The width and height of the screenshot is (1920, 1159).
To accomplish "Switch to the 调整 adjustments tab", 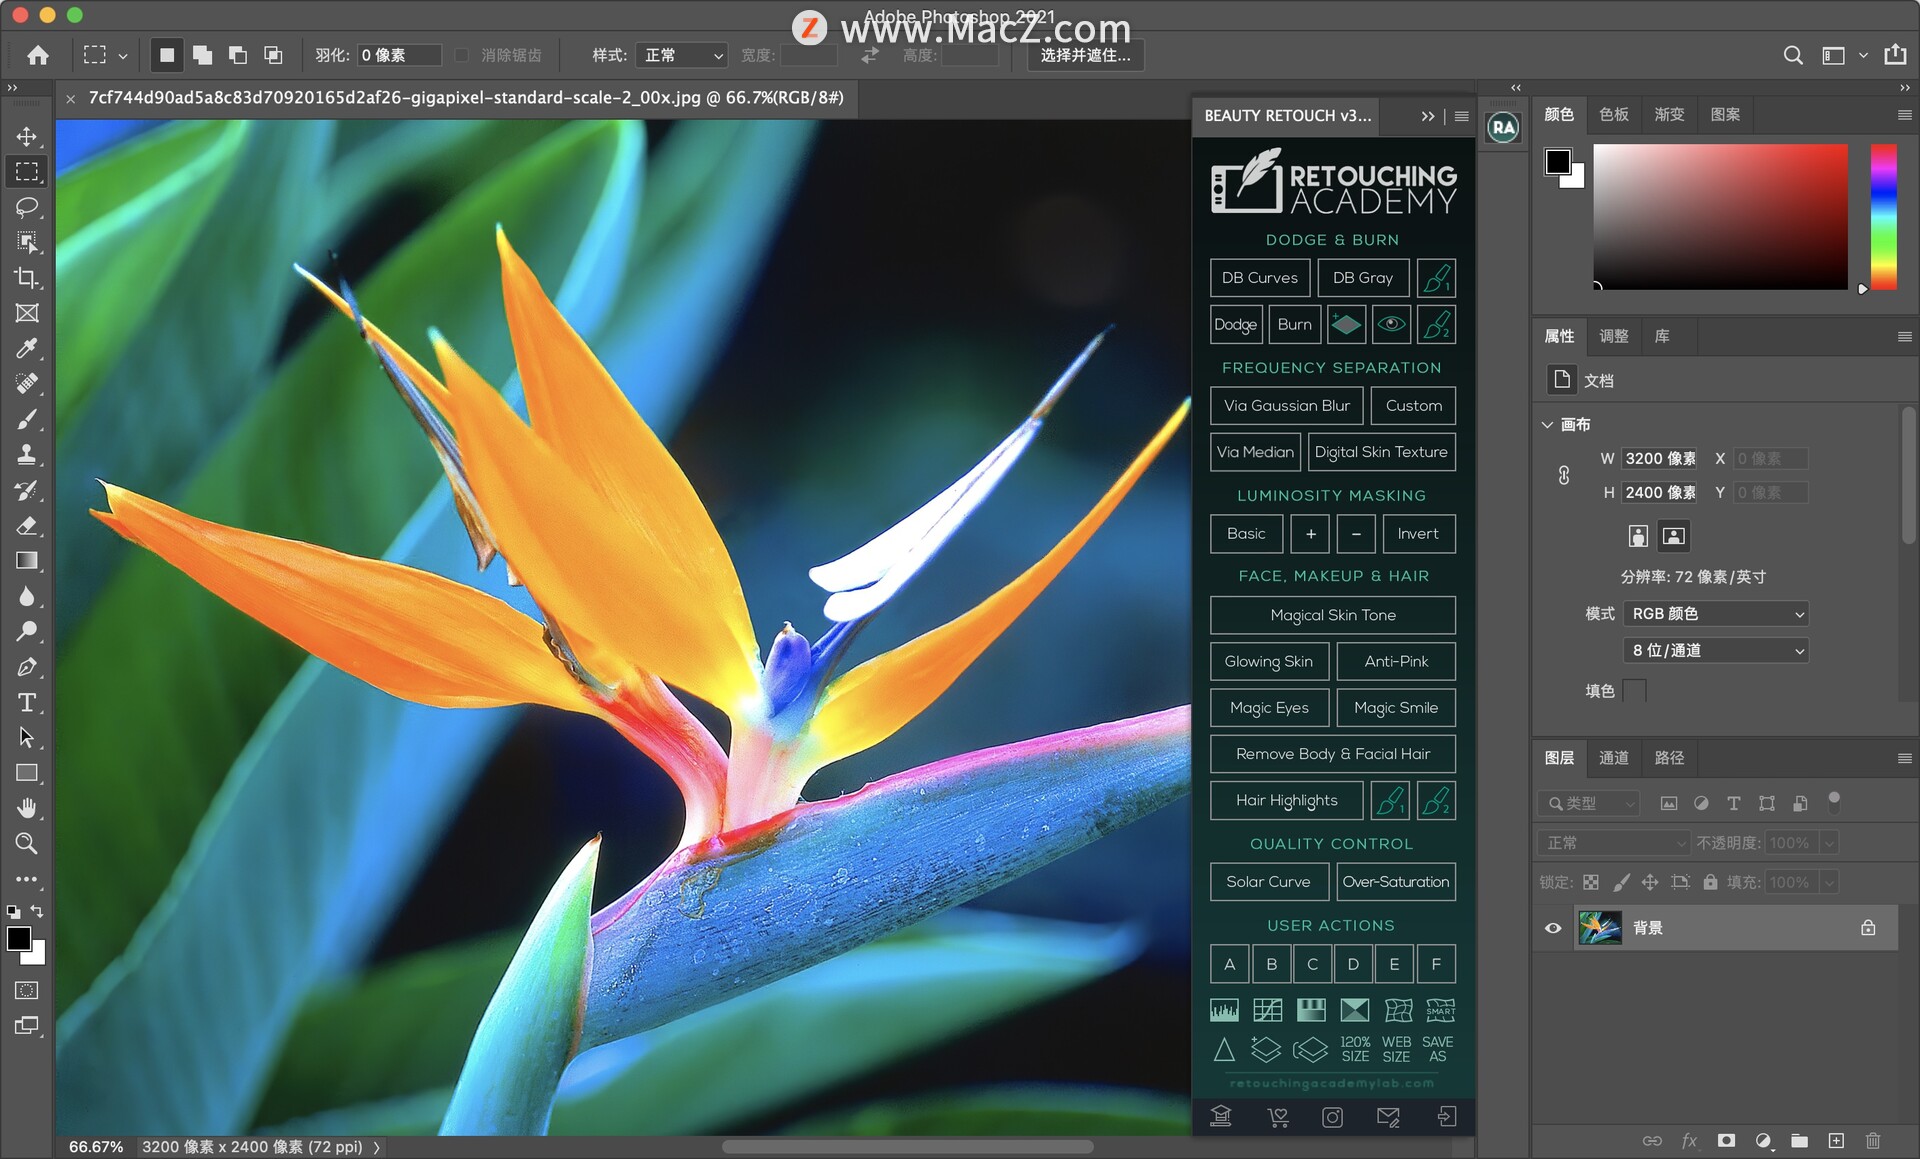I will [1613, 336].
